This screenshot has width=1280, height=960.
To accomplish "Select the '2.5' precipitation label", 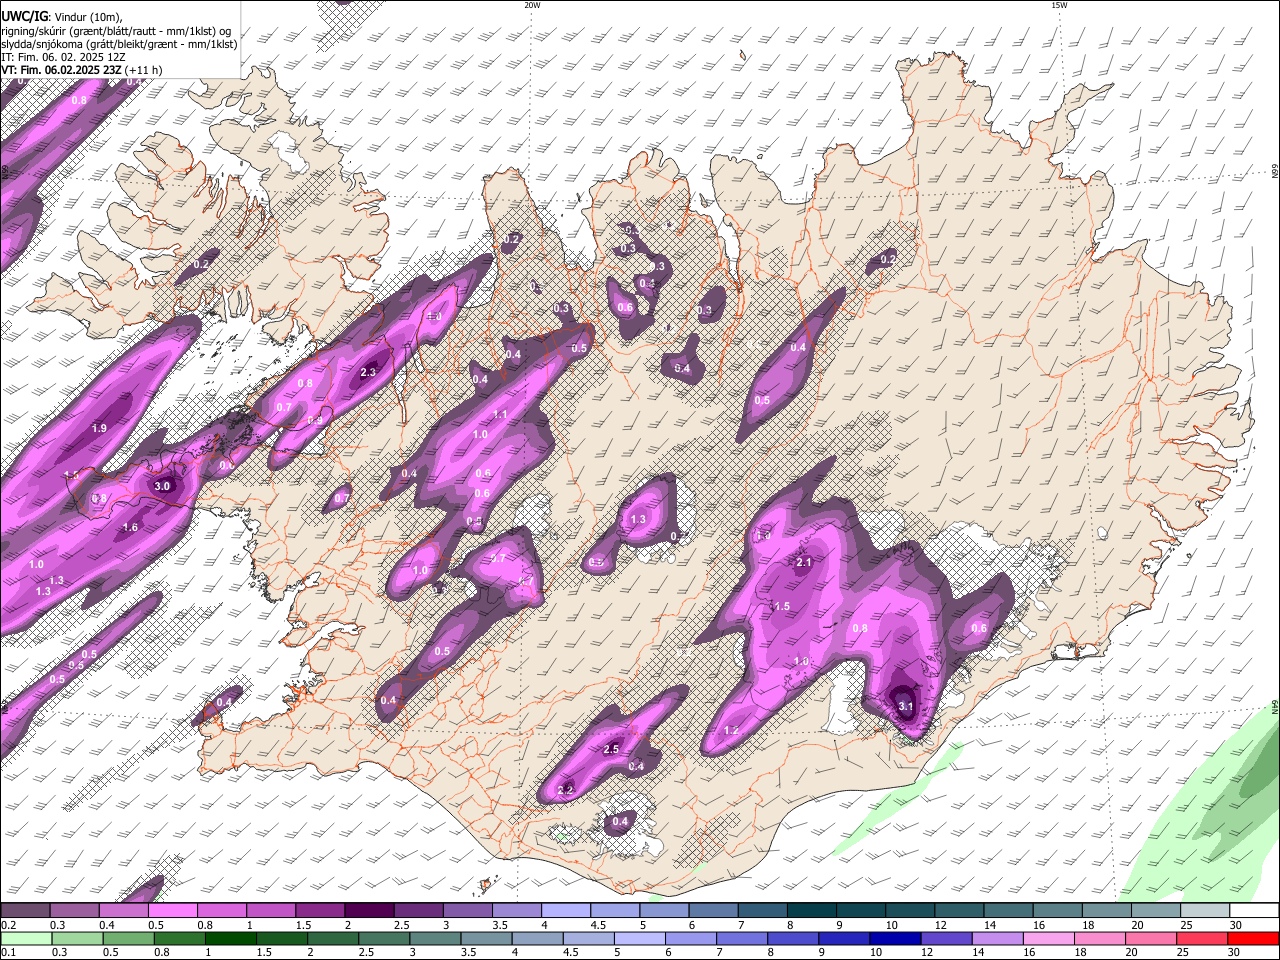I will click(x=612, y=749).
